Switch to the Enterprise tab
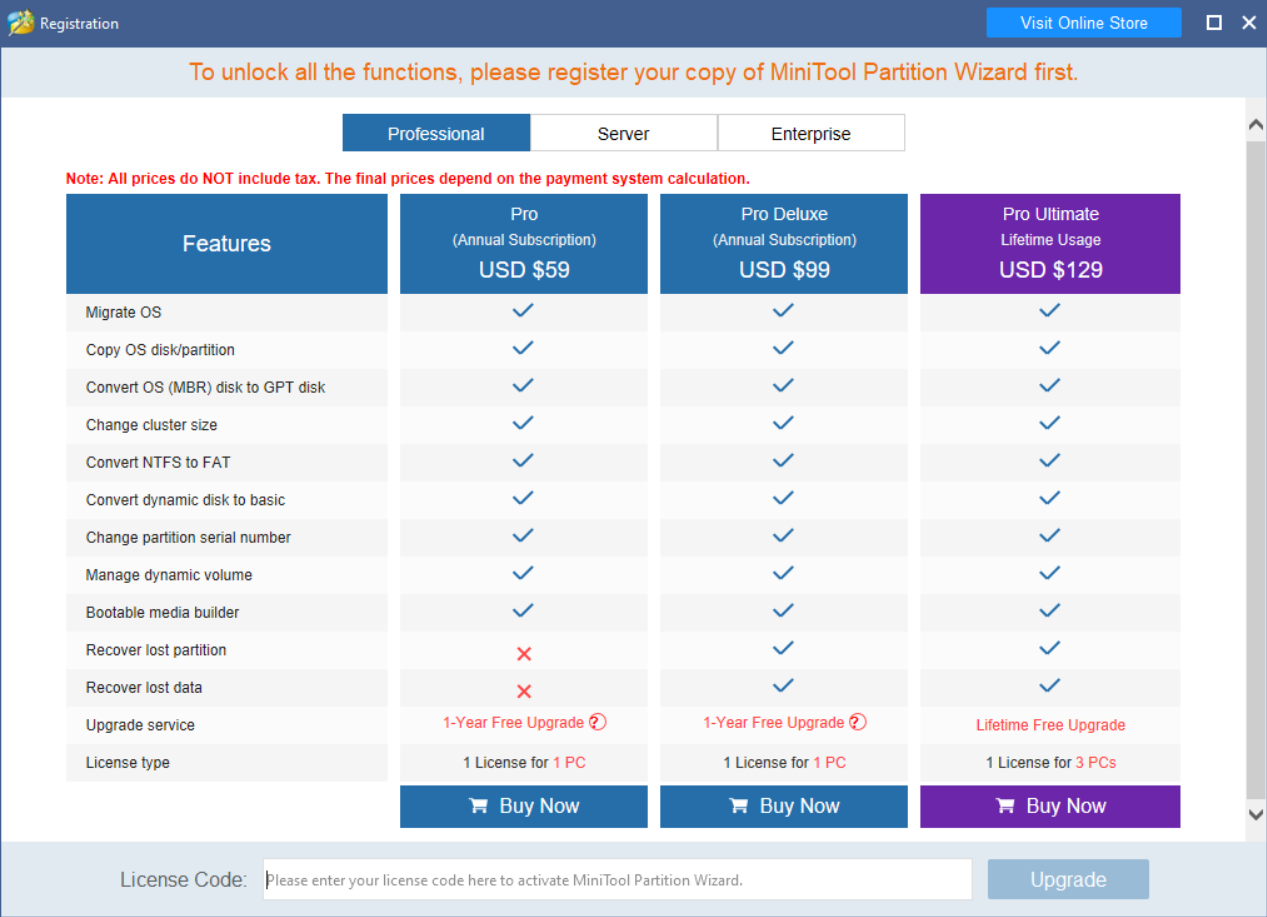The image size is (1267, 917). pos(811,133)
